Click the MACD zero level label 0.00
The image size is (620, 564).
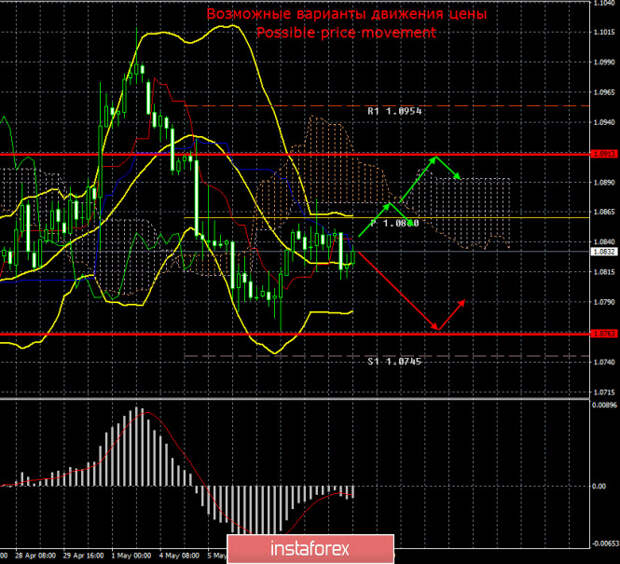(599, 486)
